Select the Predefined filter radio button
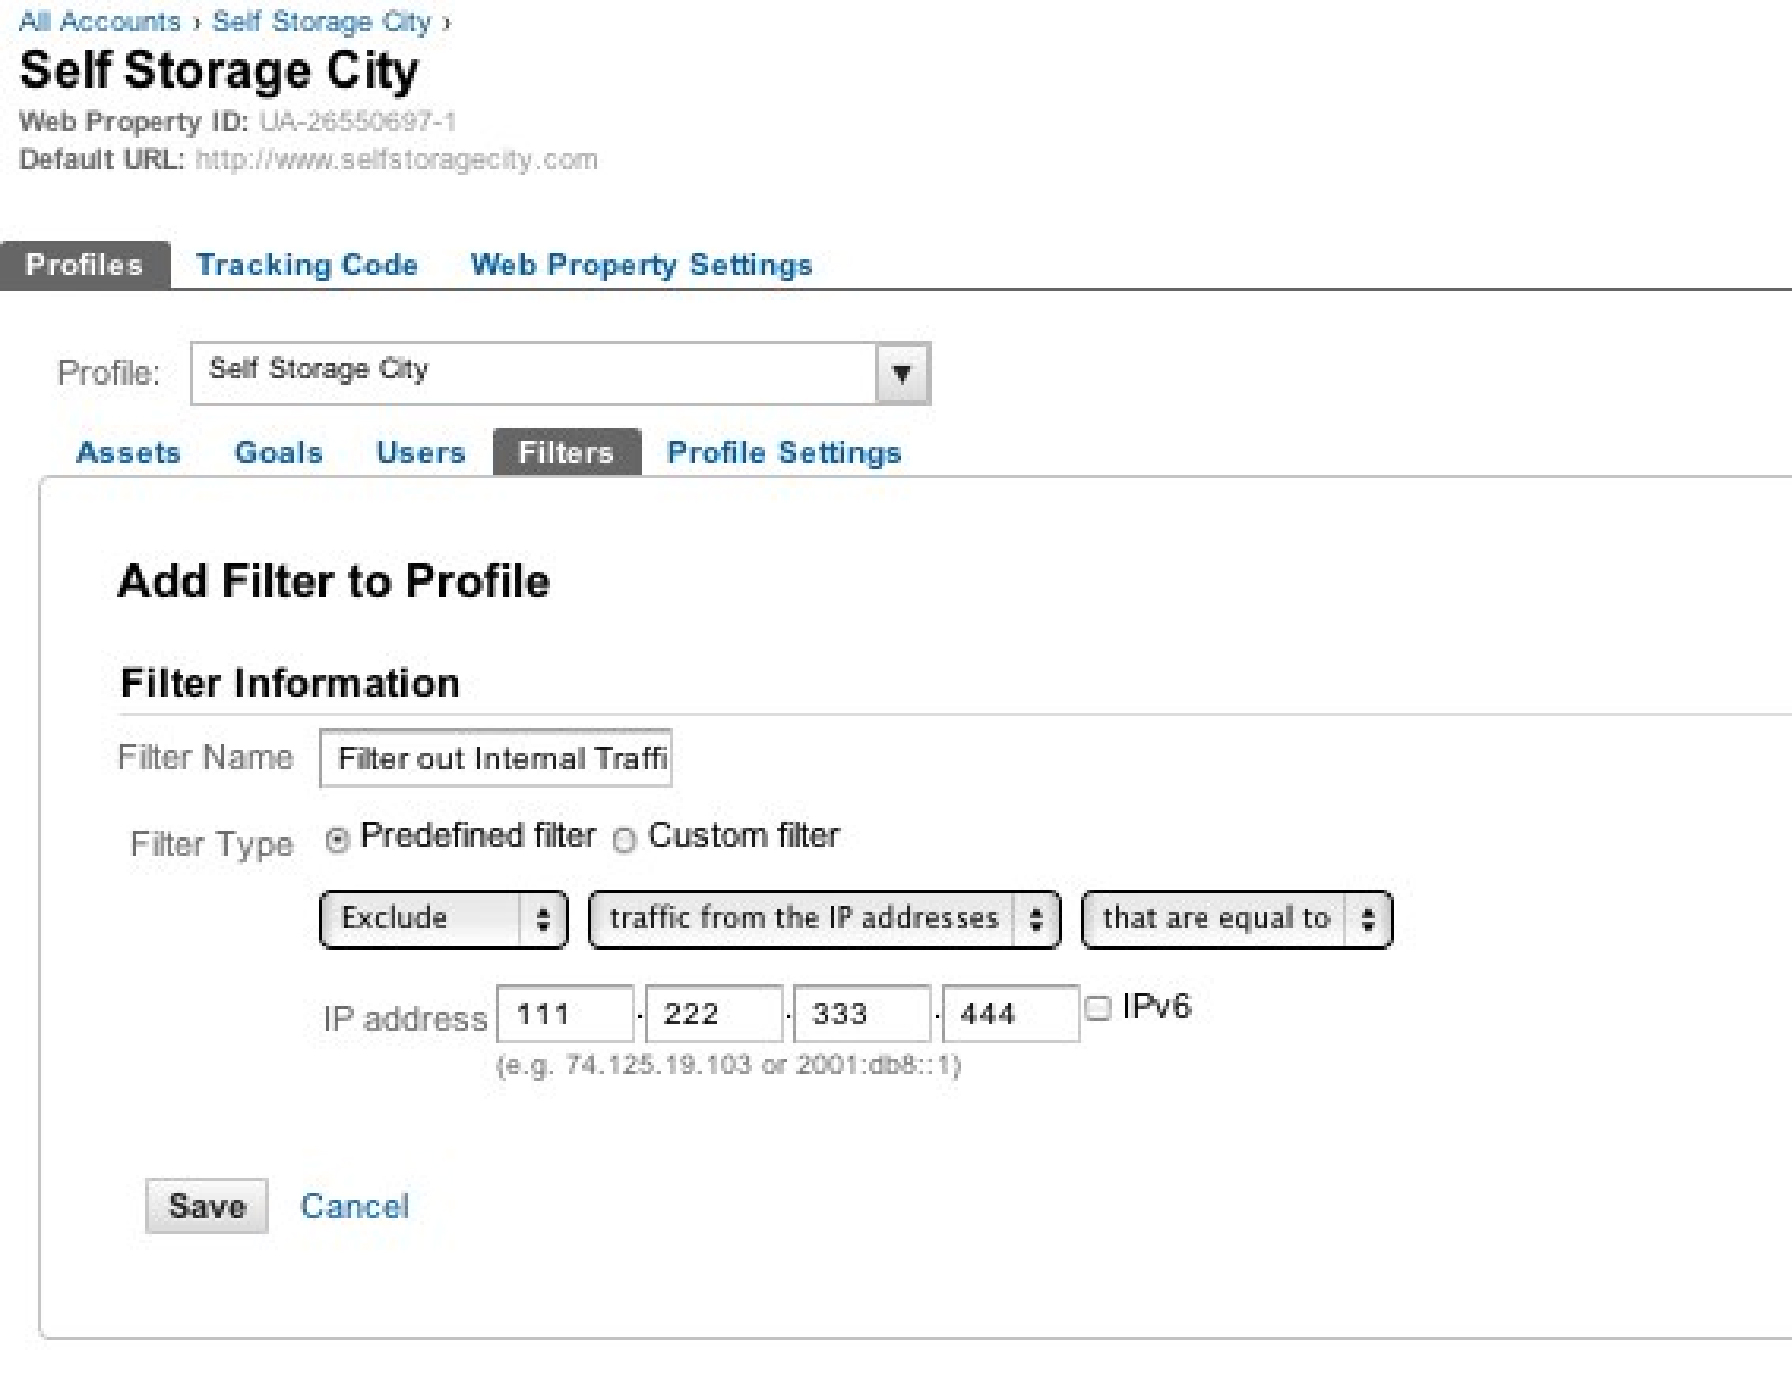The height and width of the screenshot is (1381, 1792). [x=338, y=840]
